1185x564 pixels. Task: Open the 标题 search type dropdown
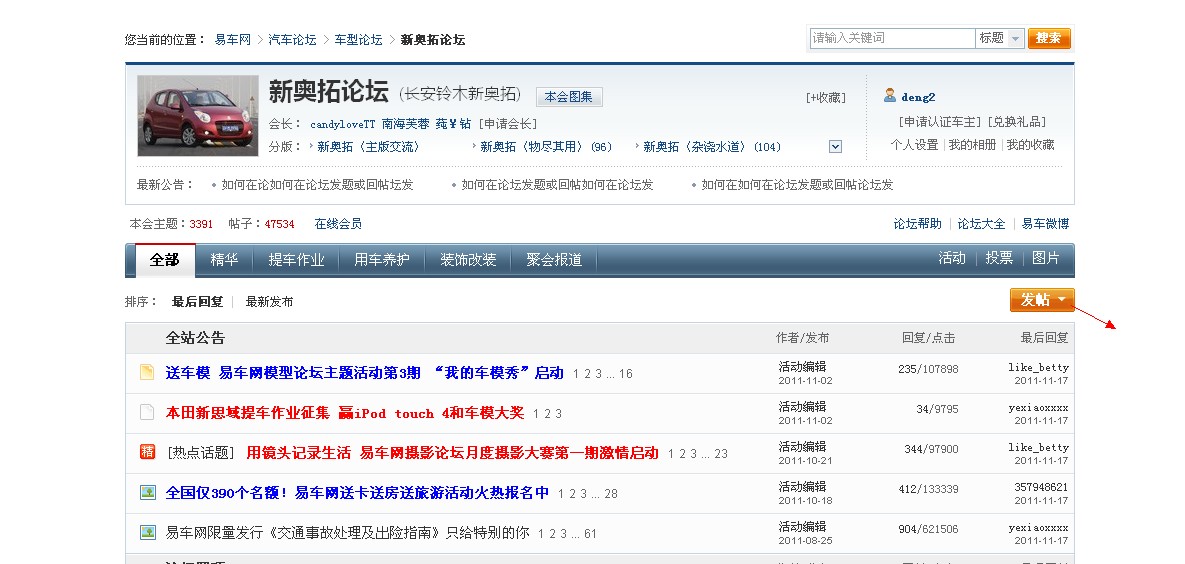pos(1001,38)
